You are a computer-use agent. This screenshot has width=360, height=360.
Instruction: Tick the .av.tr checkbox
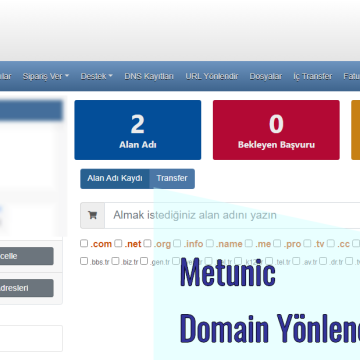(x=296, y=261)
